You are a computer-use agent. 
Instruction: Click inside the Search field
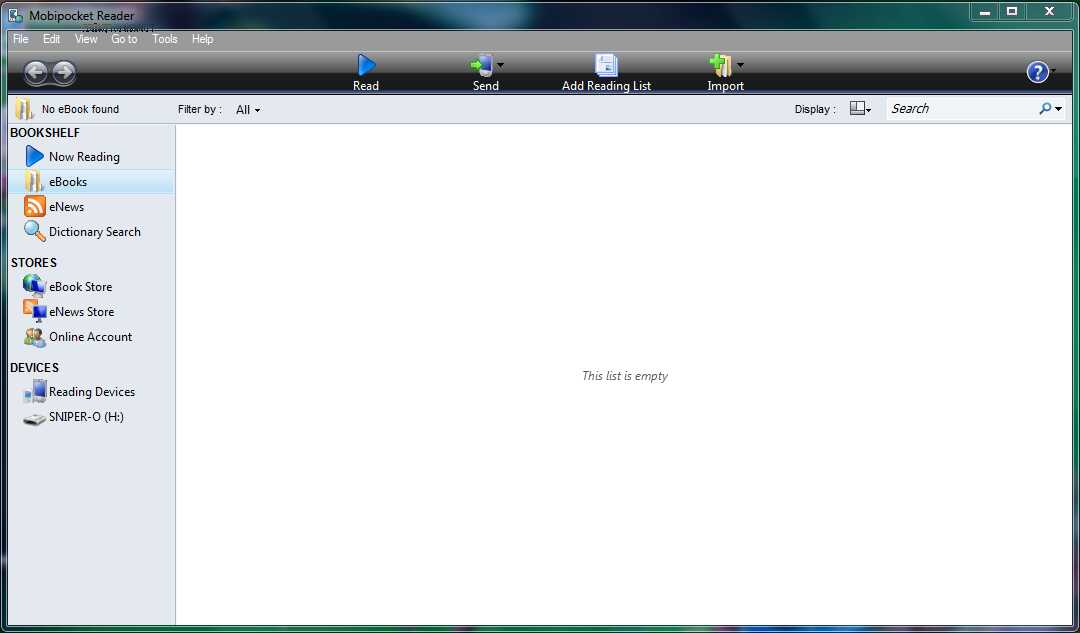pyautogui.click(x=962, y=109)
